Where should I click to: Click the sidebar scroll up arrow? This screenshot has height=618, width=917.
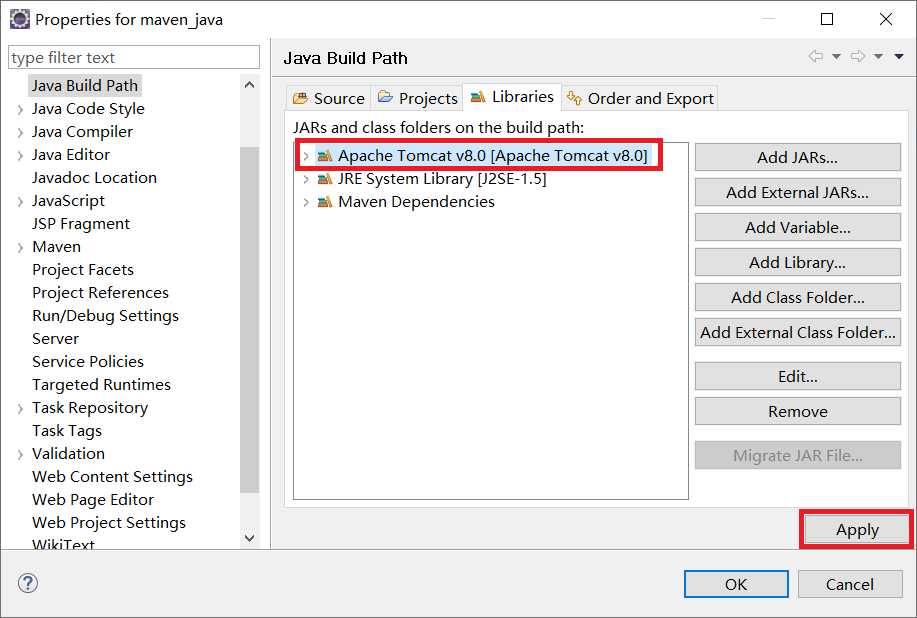pos(250,85)
